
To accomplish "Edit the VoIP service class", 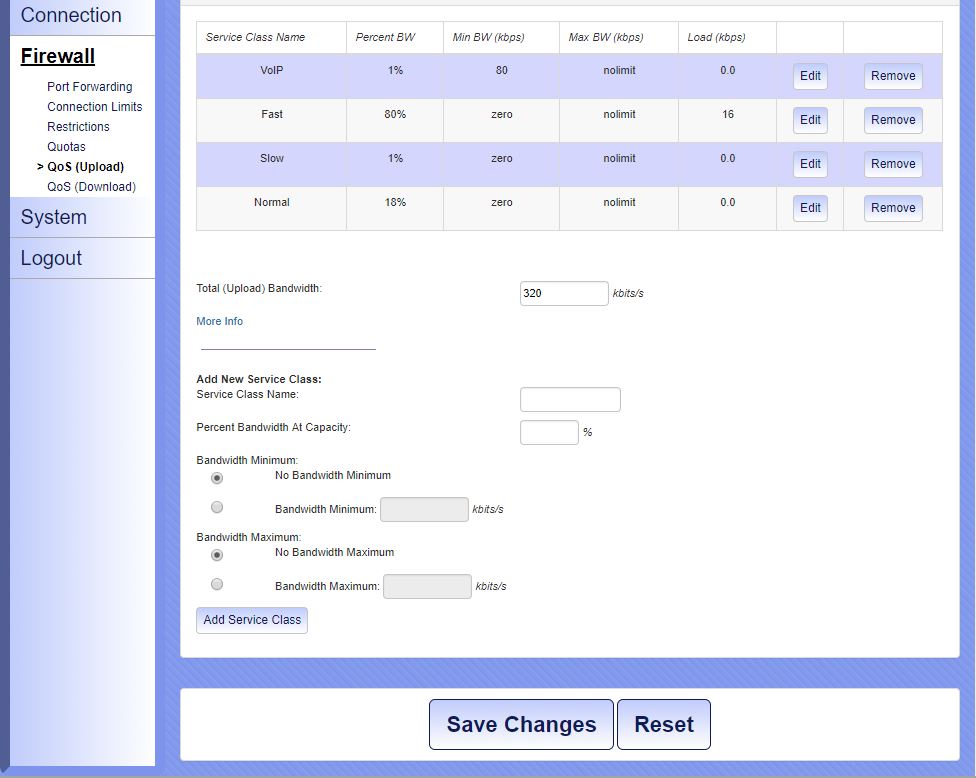I will point(810,76).
